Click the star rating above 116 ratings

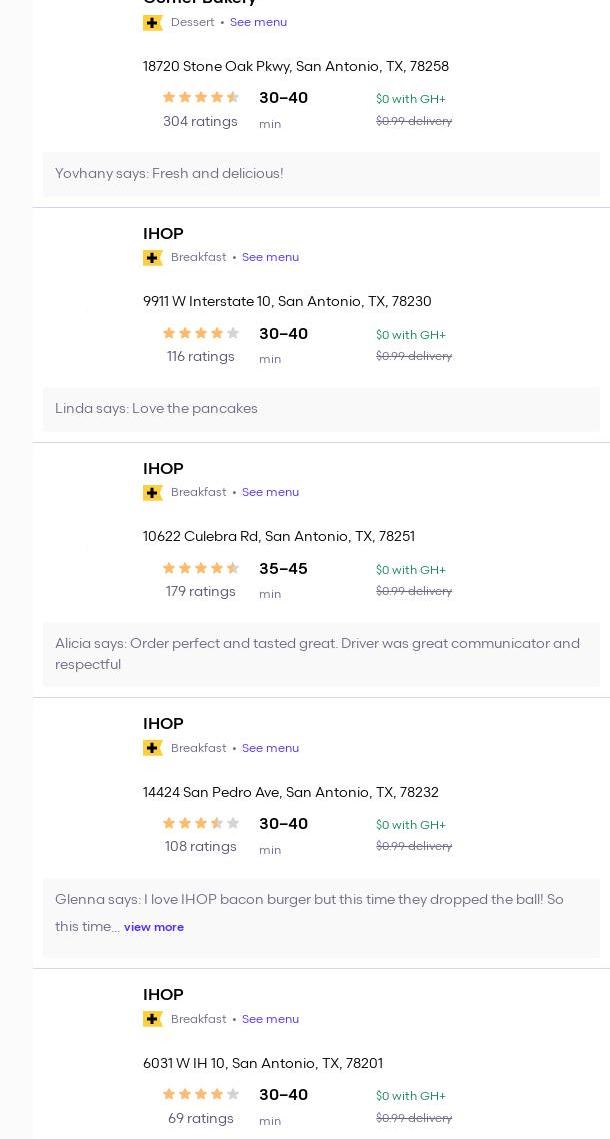click(x=200, y=334)
